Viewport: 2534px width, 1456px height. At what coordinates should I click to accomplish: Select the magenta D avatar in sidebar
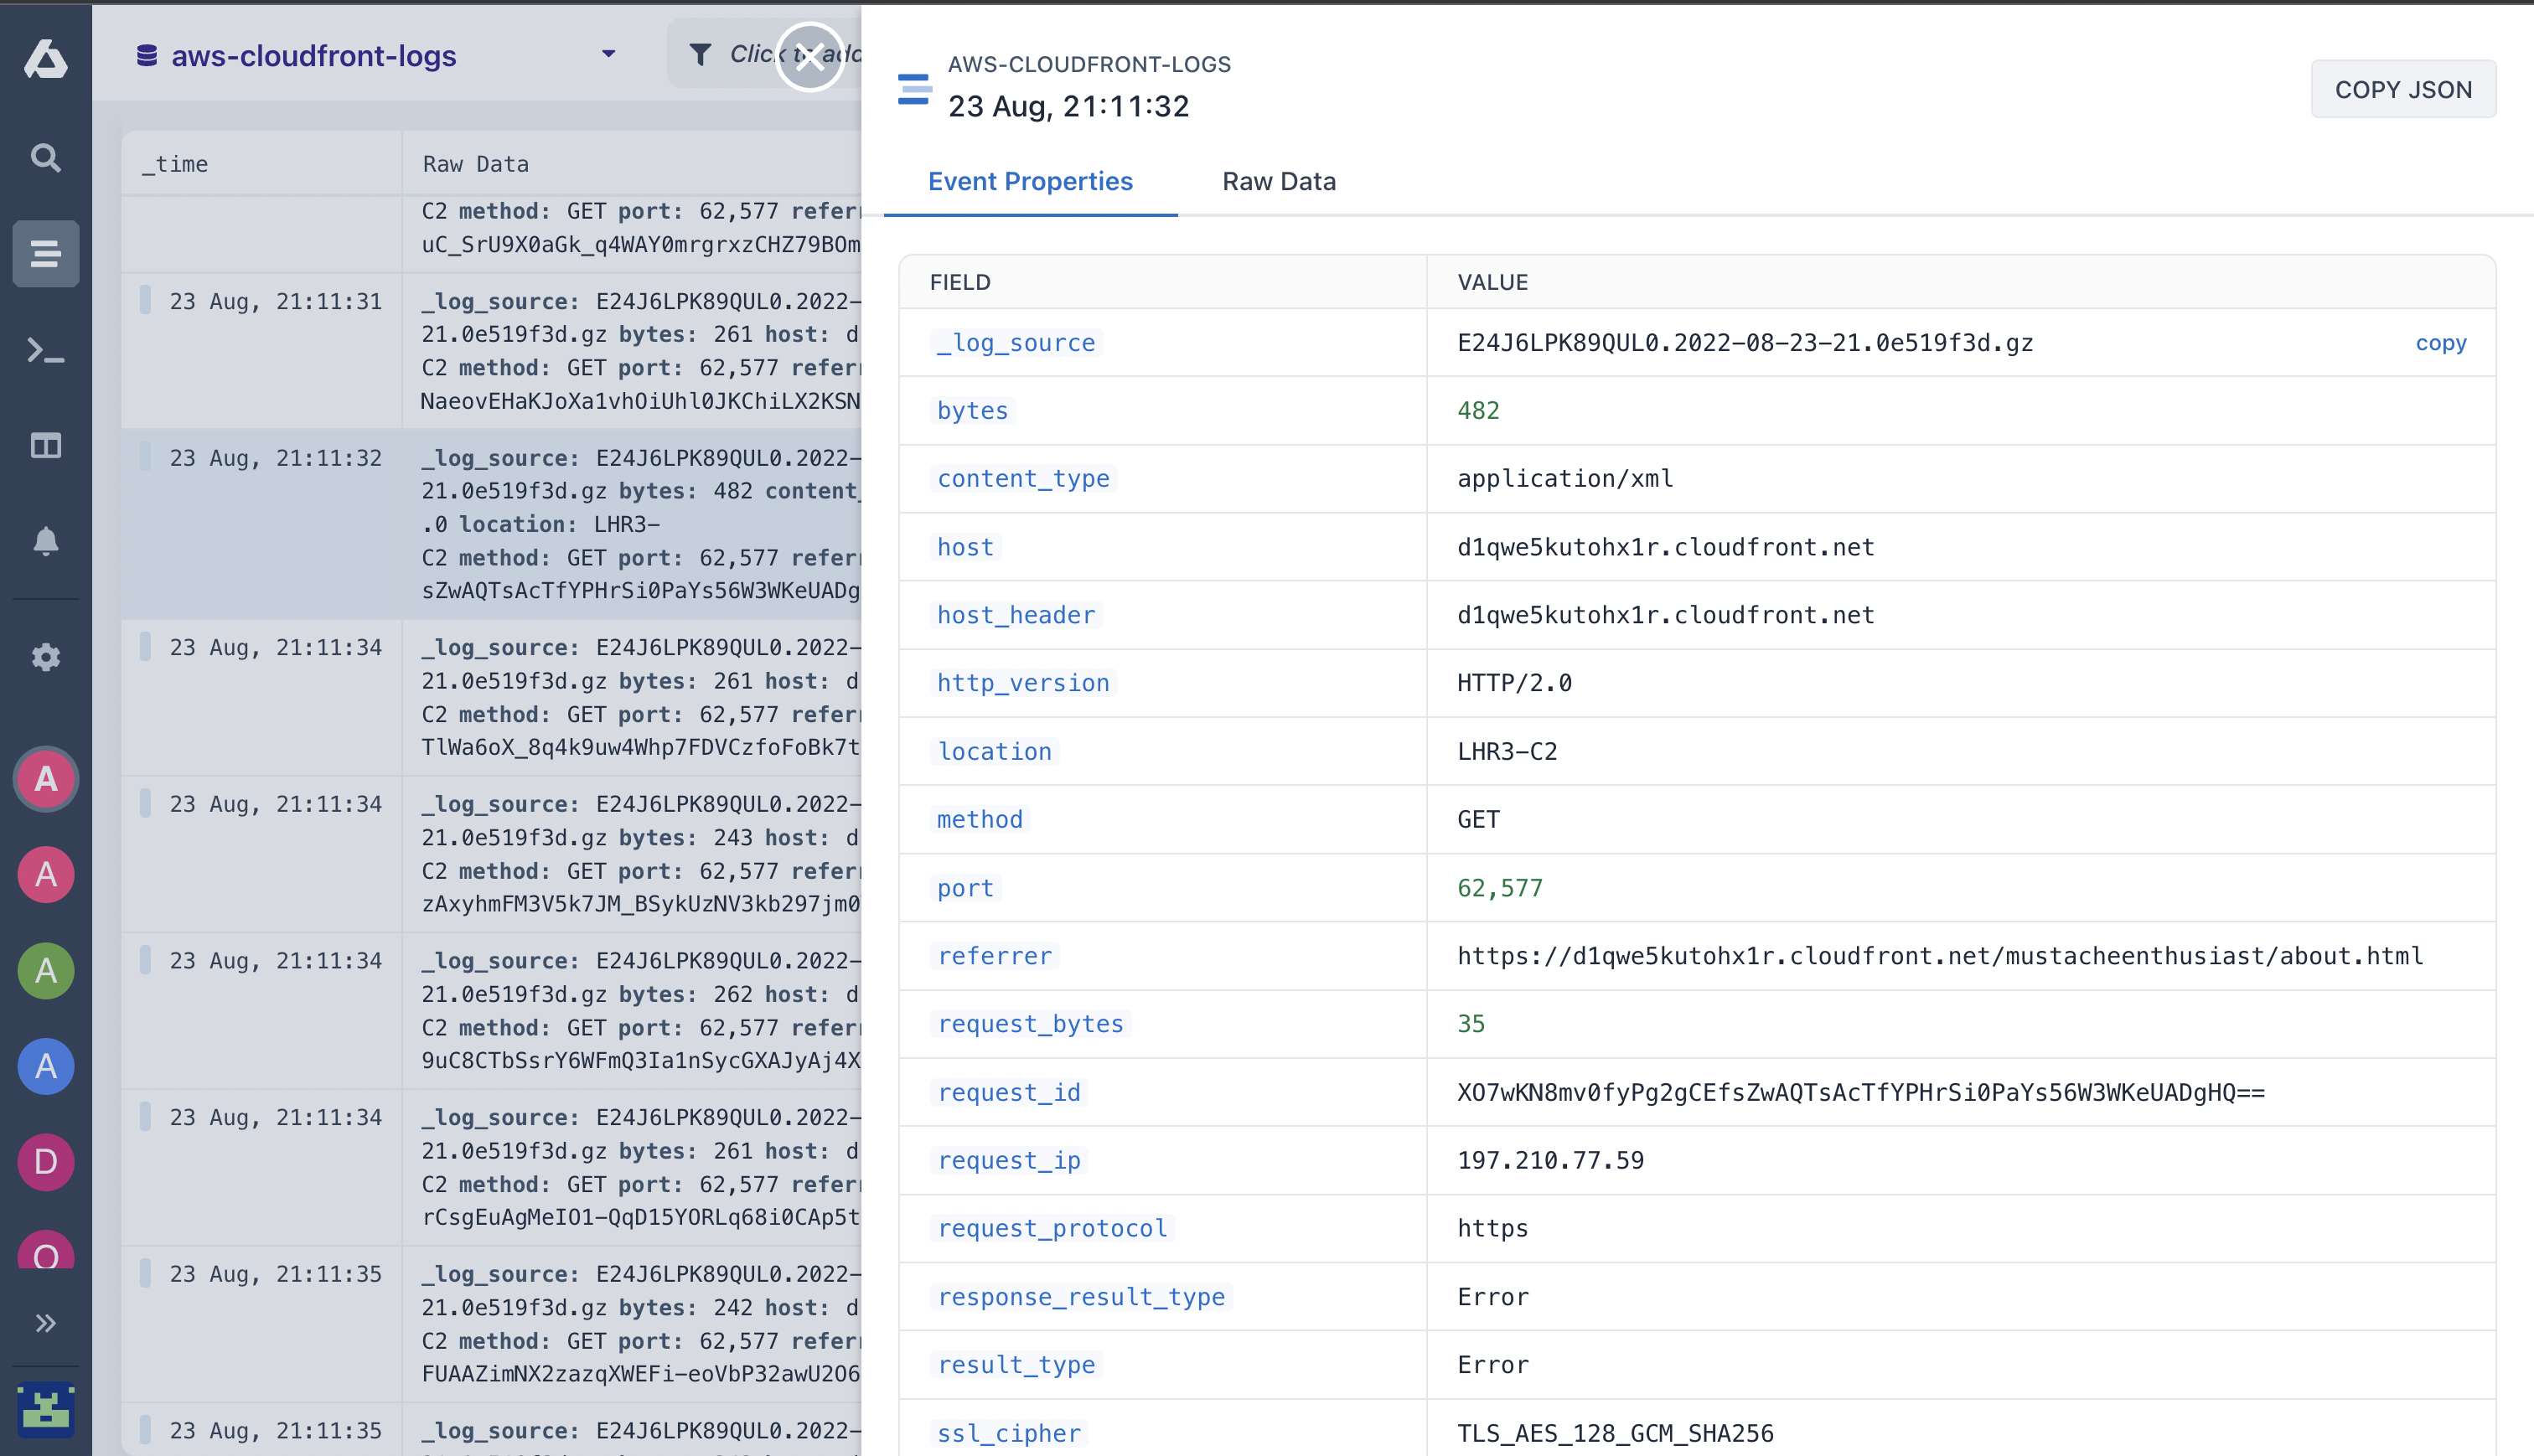[45, 1163]
